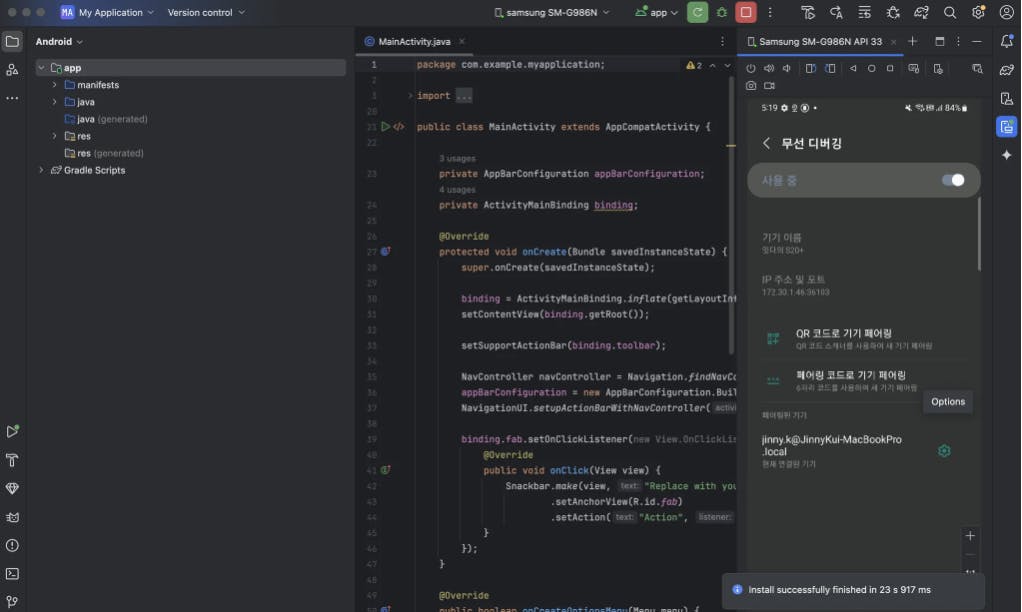Open the editor tabs kebab menu
This screenshot has height=612, width=1022.
[x=722, y=42]
